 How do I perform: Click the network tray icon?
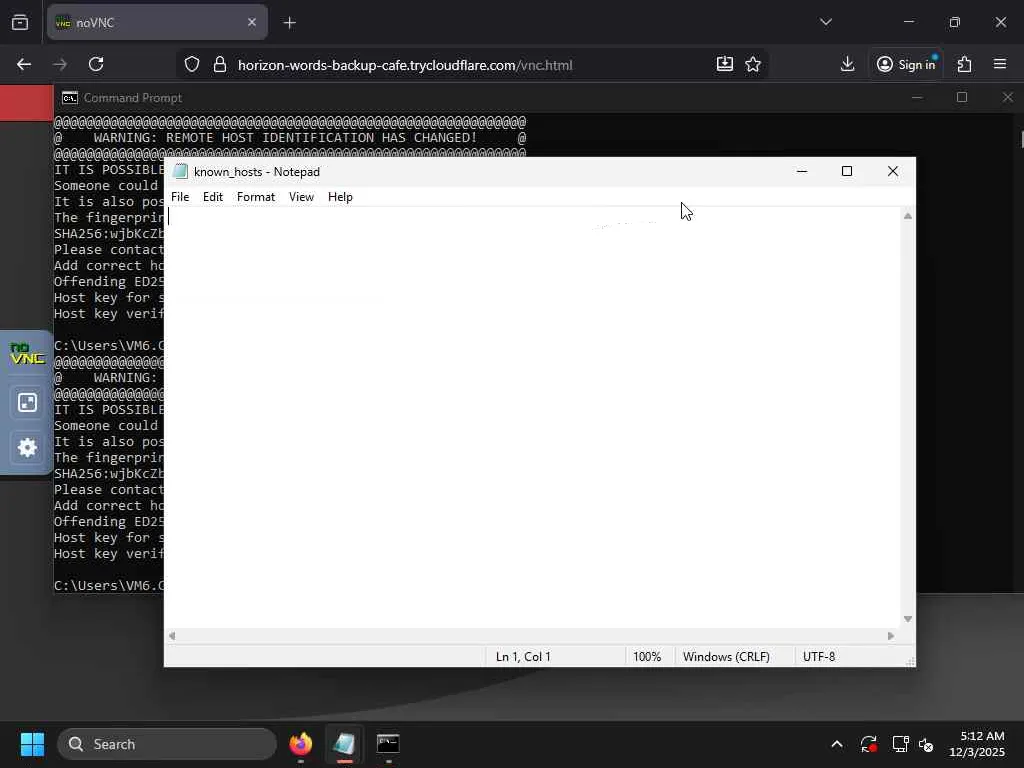[901, 744]
